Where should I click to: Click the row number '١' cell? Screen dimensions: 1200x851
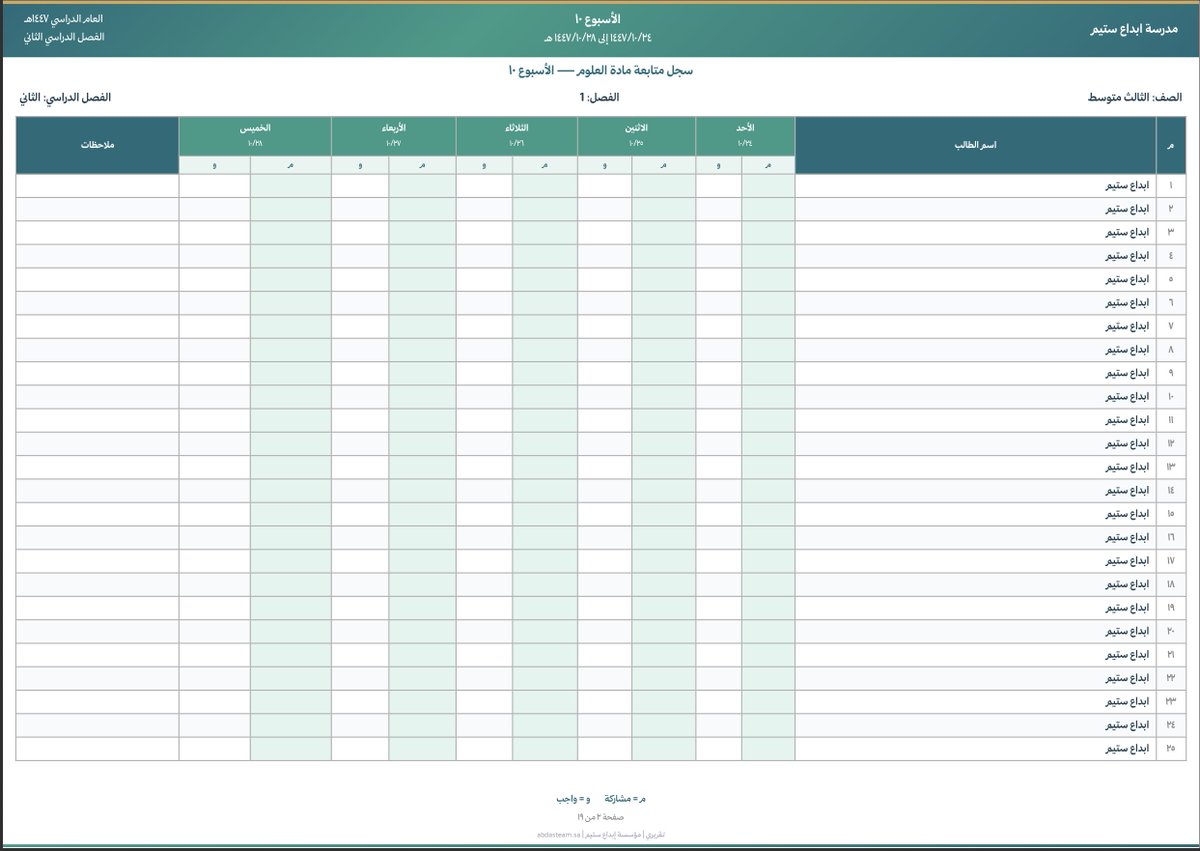1169,186
